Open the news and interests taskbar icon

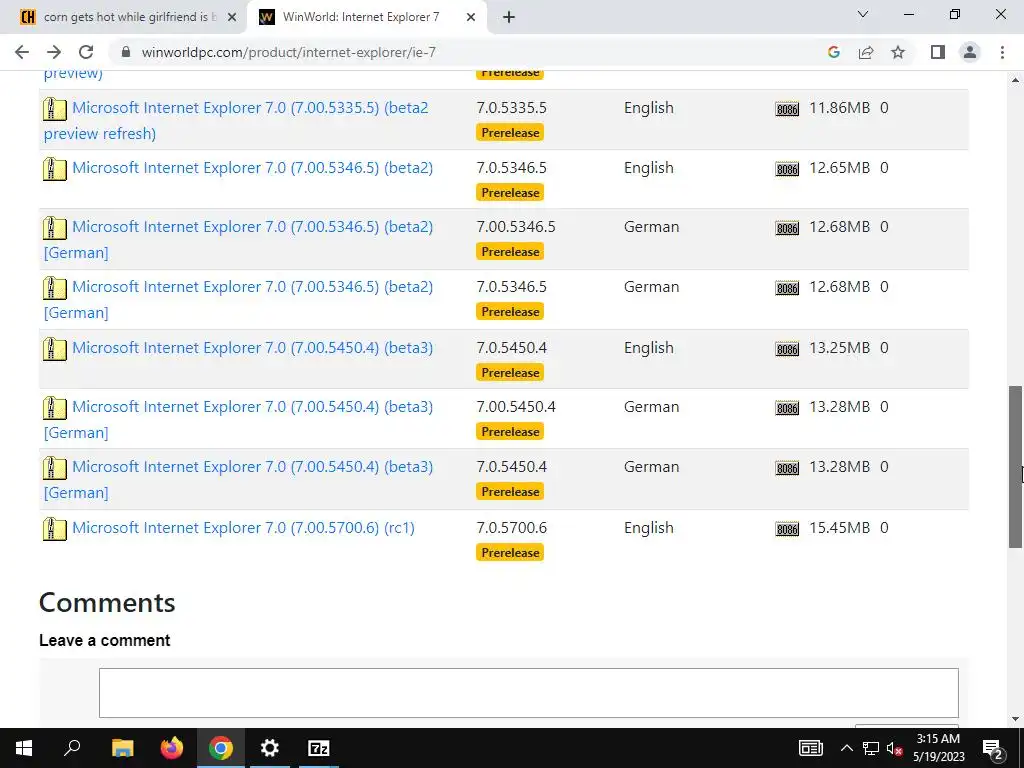pyautogui.click(x=810, y=748)
